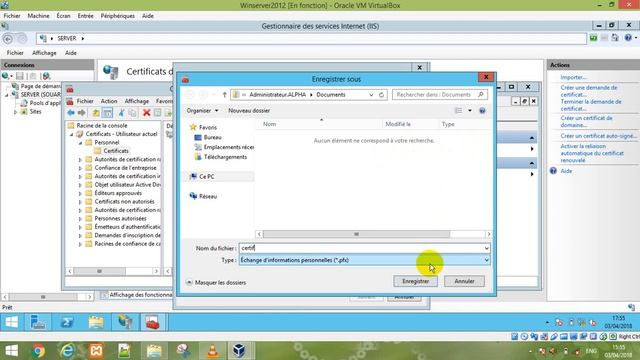Click the change view icon in save dialog
640x360 pixels.
click(459, 111)
